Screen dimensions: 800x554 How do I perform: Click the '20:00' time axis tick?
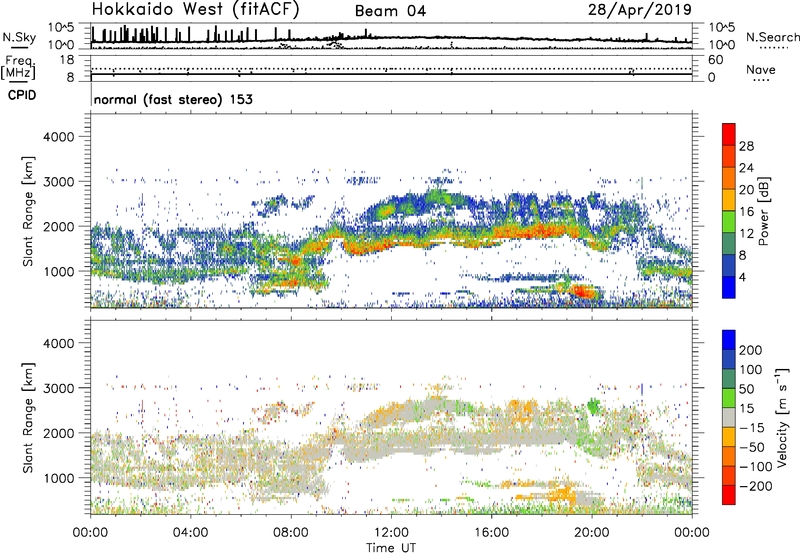coord(592,533)
